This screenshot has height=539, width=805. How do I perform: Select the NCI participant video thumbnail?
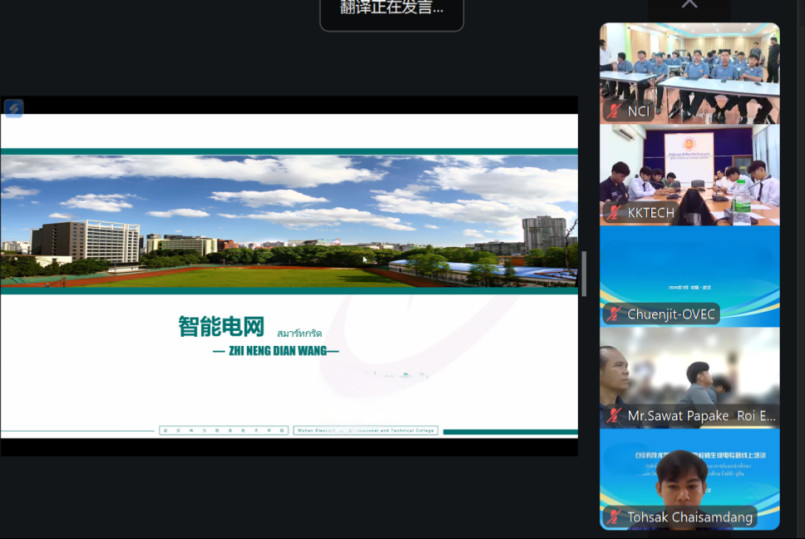tap(689, 73)
